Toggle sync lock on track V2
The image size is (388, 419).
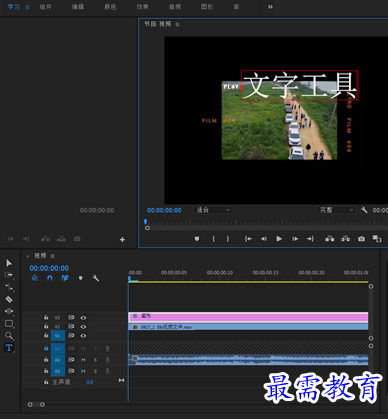click(71, 327)
